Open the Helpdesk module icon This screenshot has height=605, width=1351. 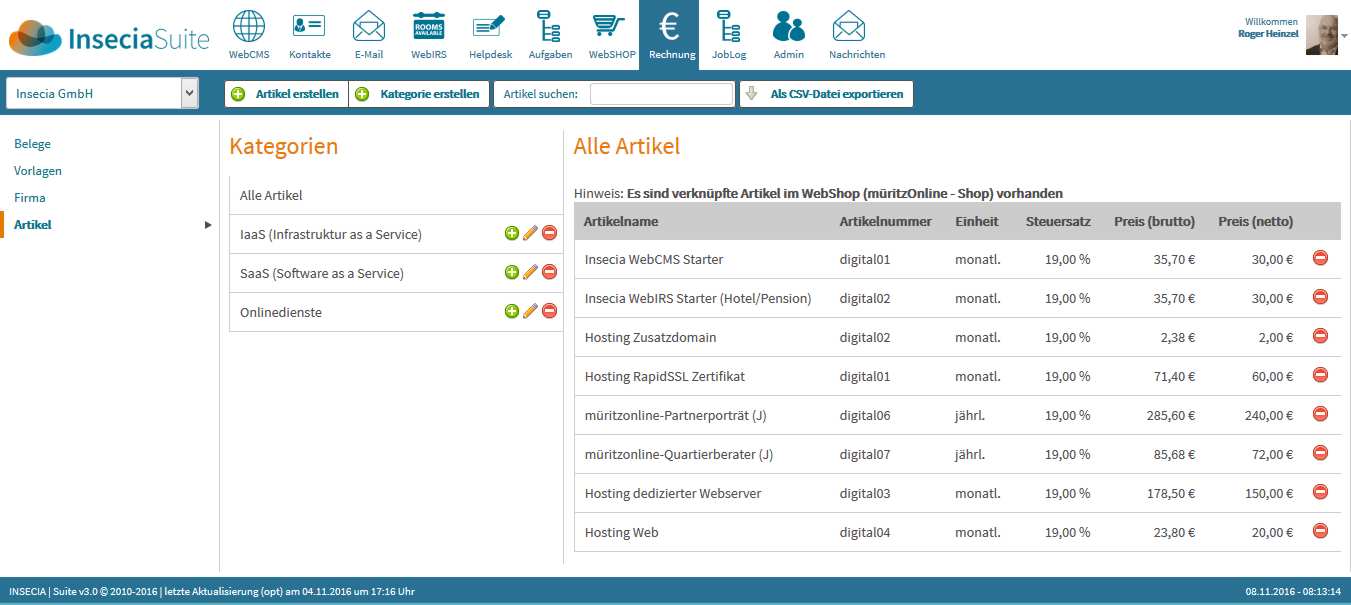coord(489,27)
